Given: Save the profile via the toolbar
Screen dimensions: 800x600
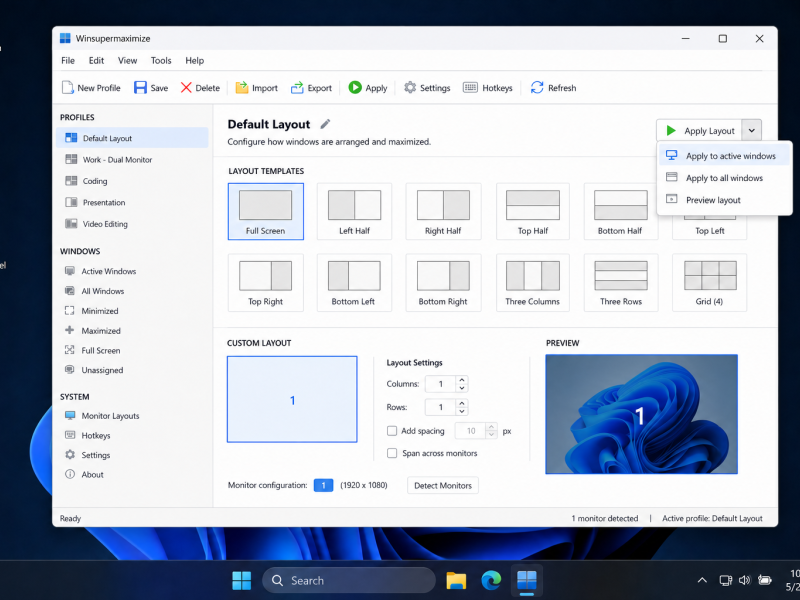Looking at the screenshot, I should coord(151,88).
